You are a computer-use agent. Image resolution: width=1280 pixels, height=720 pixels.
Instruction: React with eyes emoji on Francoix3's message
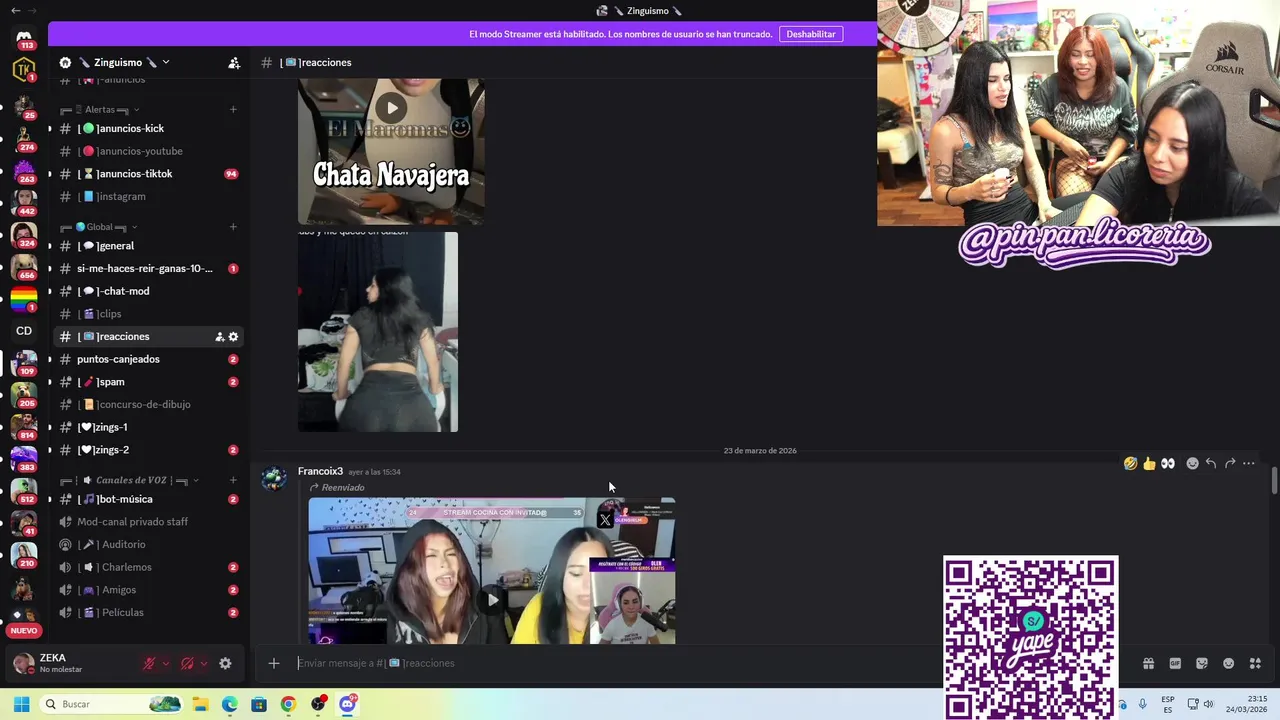coord(1168,463)
